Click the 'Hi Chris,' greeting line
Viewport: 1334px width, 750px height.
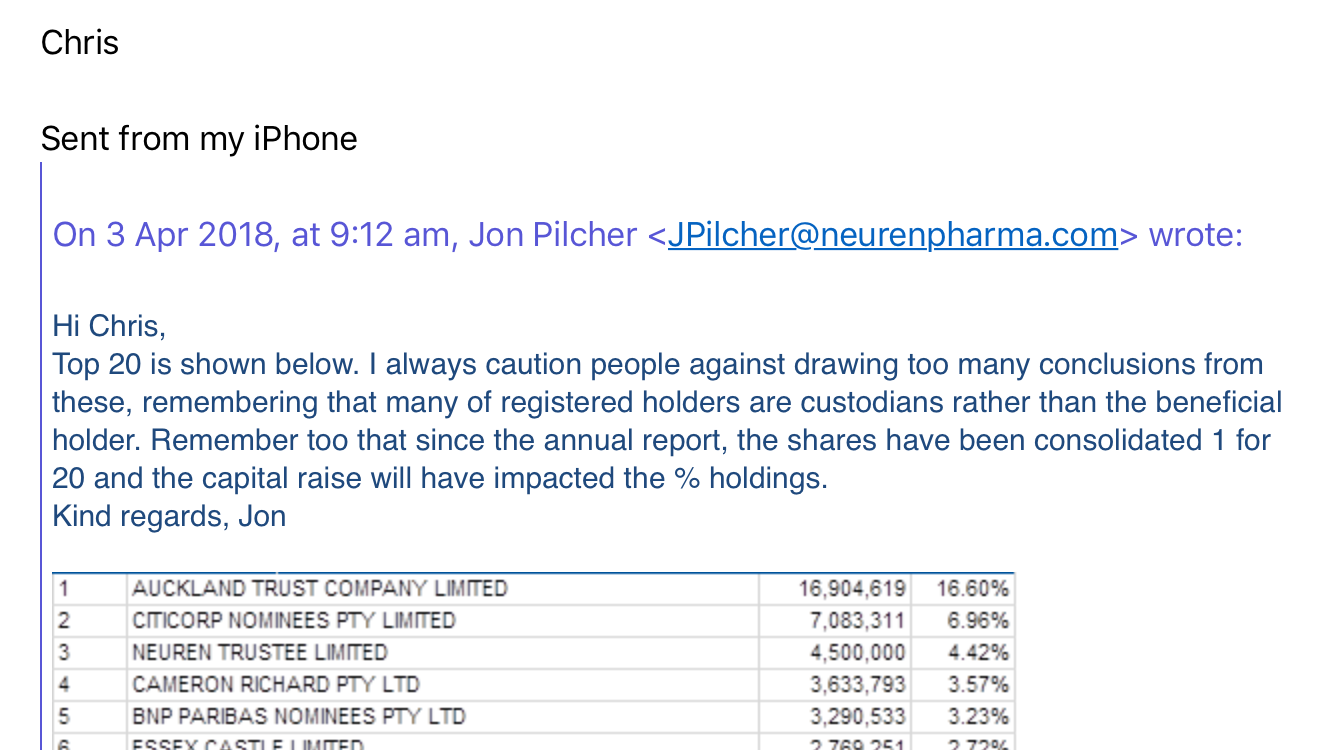click(x=109, y=326)
